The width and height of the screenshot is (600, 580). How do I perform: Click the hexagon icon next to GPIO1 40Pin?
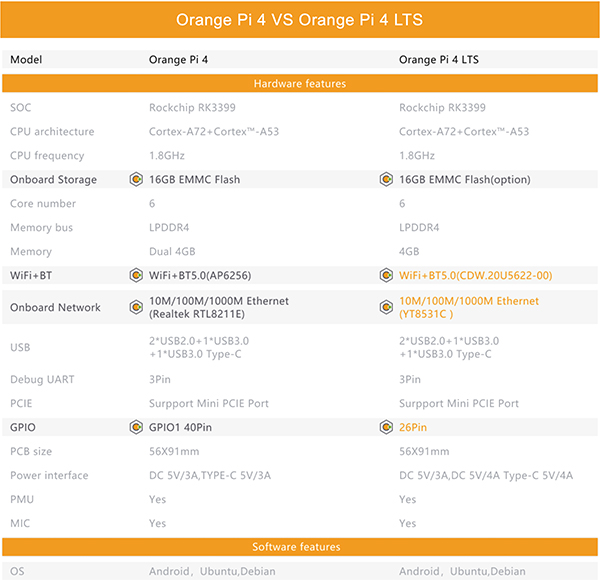136,427
